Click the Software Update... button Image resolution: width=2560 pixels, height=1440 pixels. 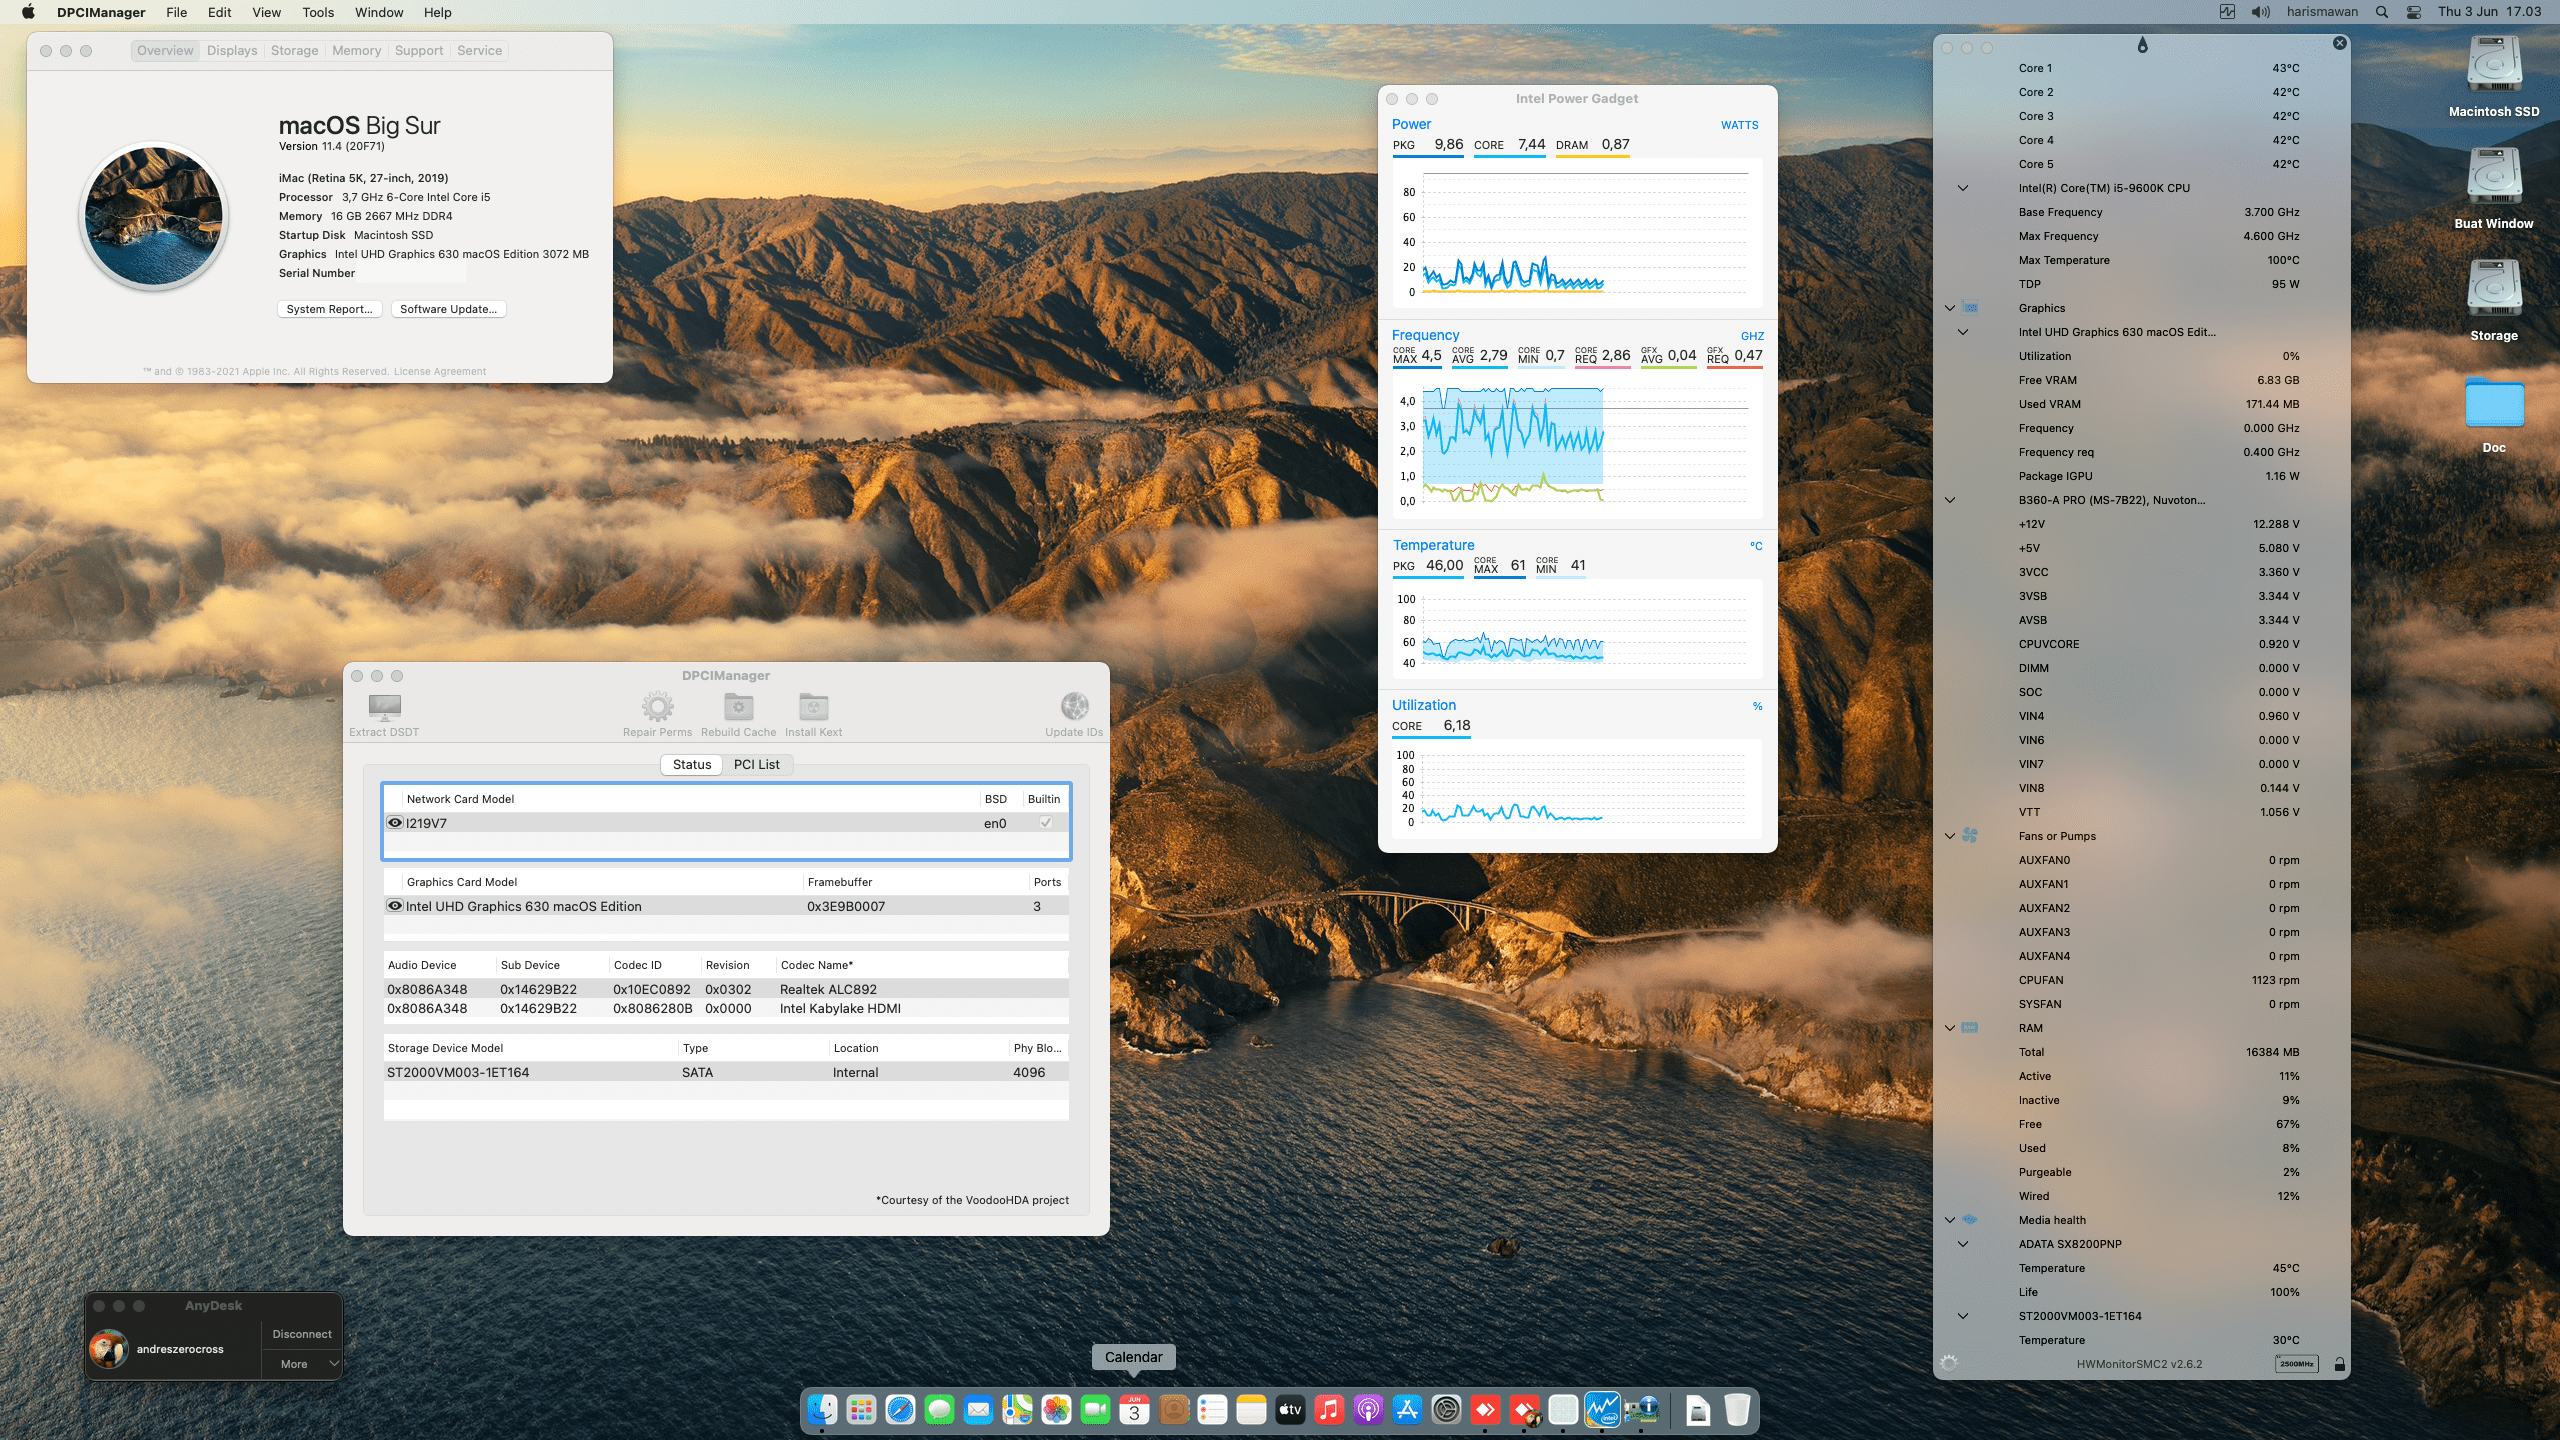(x=448, y=309)
